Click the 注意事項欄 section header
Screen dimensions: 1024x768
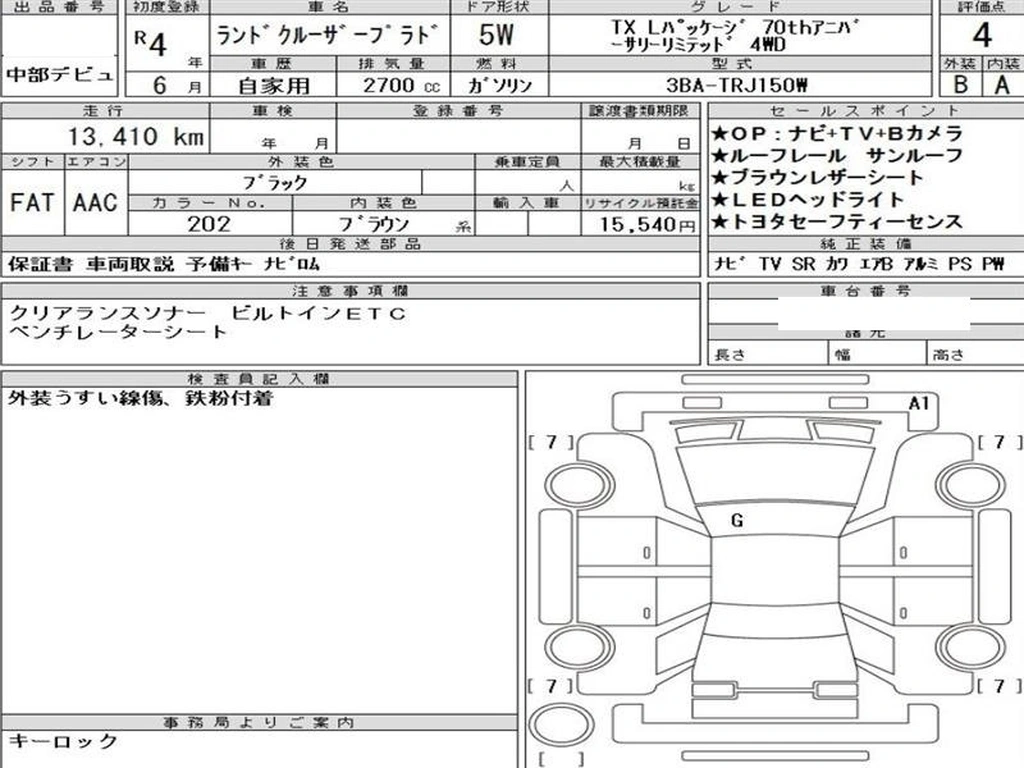pyautogui.click(x=349, y=291)
